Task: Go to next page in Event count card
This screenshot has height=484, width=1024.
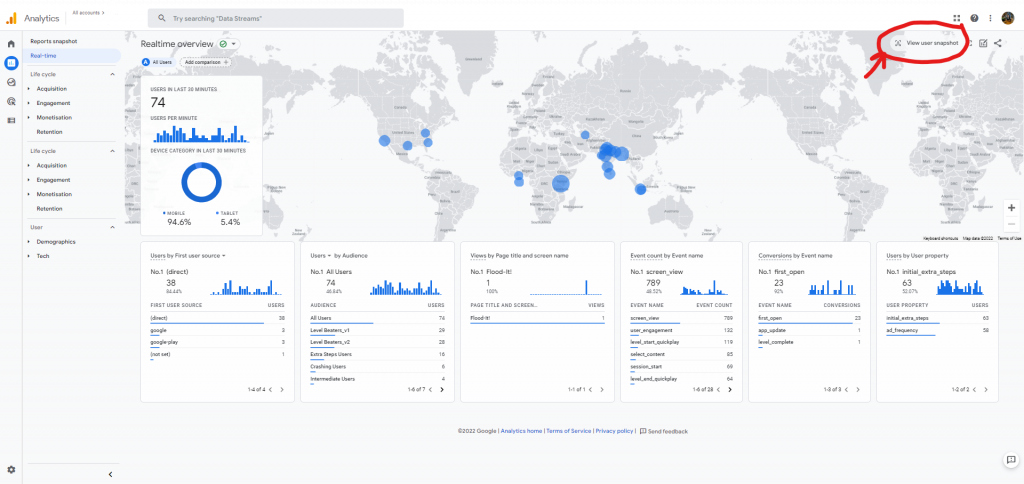Action: [729, 390]
